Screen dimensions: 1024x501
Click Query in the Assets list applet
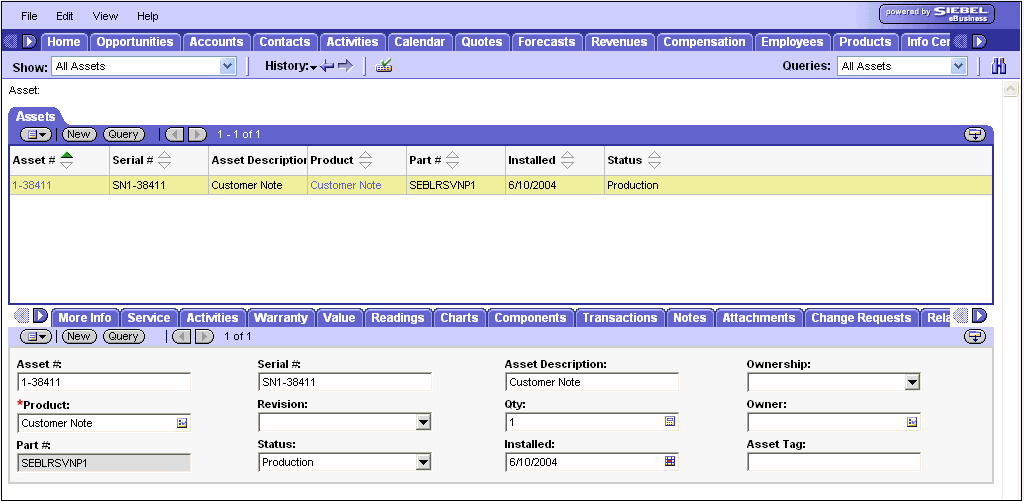(123, 135)
